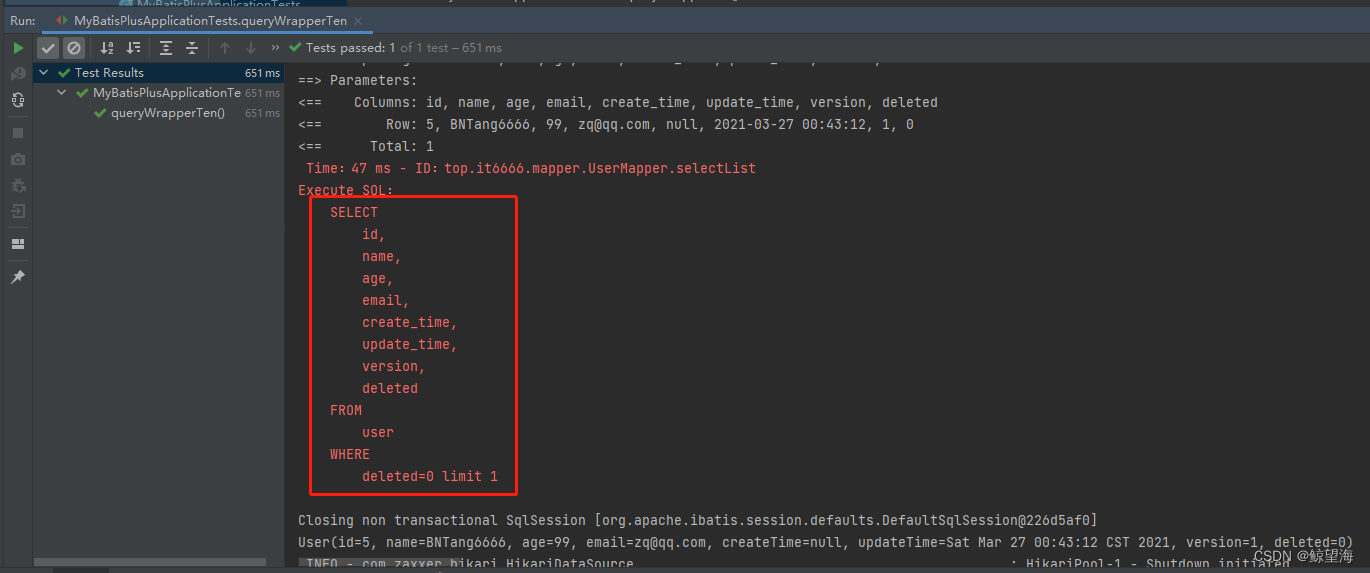Toggle Show Ignored tests filter
Screen dimensions: 1370x573
pos(74,47)
